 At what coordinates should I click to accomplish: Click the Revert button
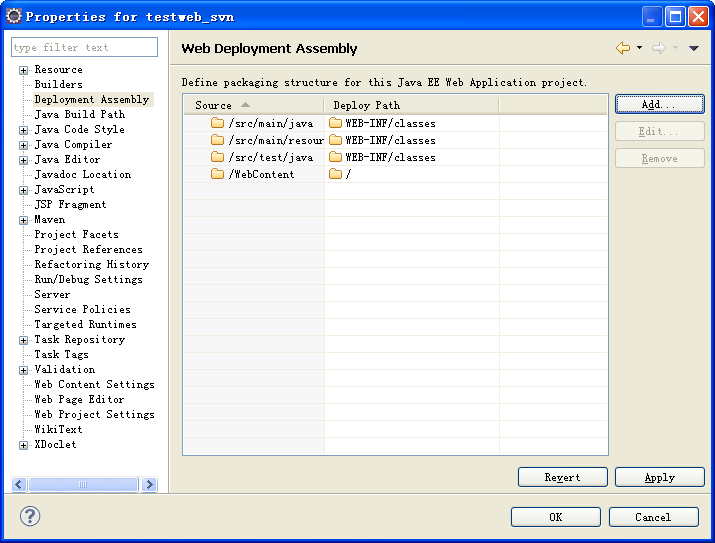(563, 477)
